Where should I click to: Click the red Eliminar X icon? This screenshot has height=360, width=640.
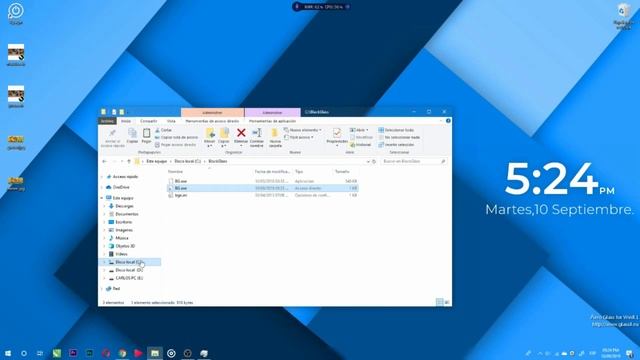(241, 133)
